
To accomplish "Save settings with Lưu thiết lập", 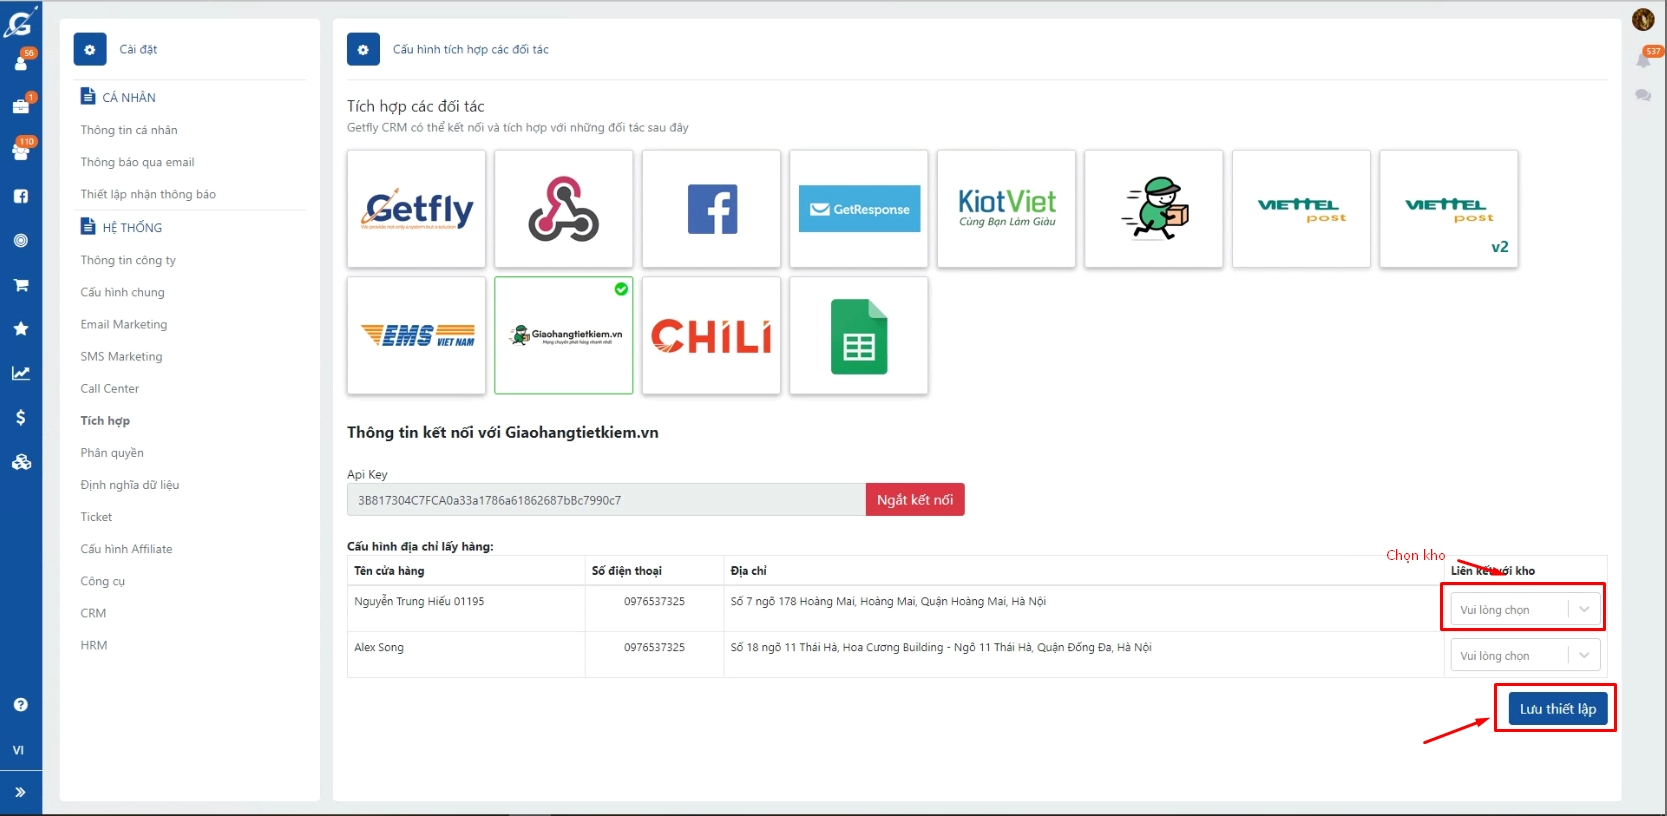I will coord(1557,709).
